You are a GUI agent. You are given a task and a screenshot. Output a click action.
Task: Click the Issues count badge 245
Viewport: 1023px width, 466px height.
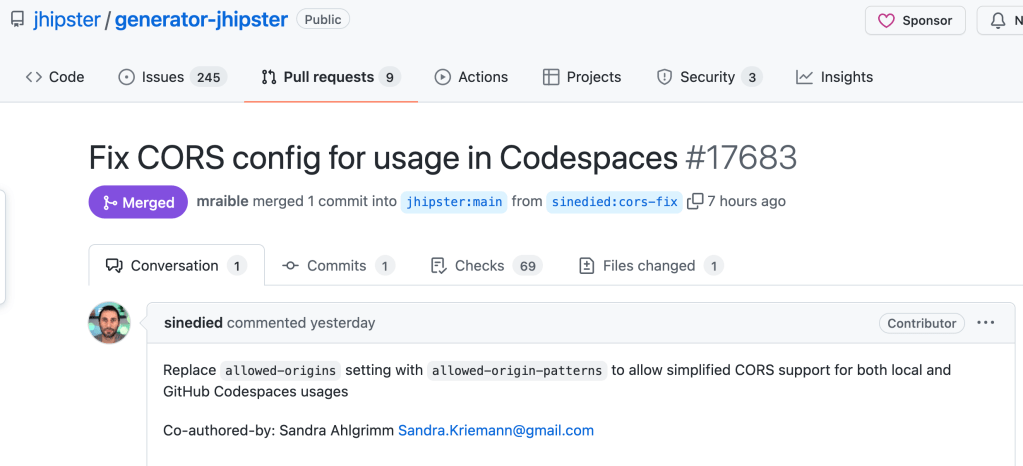tap(208, 78)
